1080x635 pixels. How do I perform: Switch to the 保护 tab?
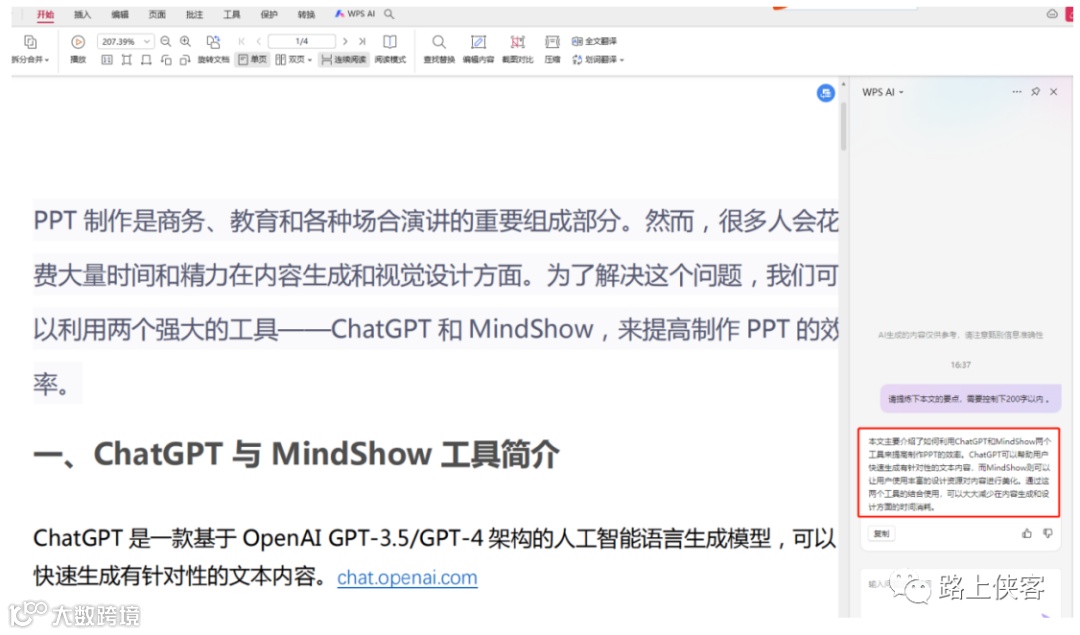(269, 14)
